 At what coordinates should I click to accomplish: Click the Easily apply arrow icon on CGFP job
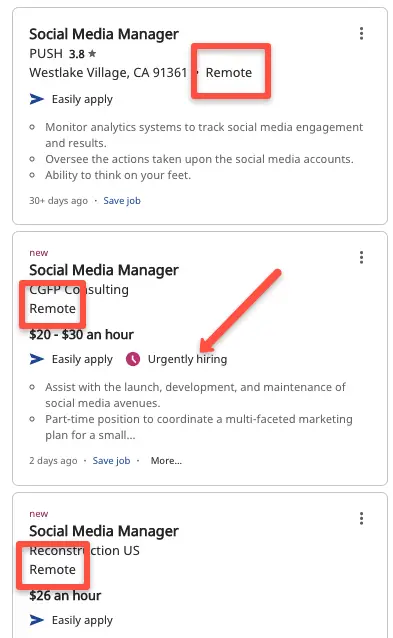(37, 359)
